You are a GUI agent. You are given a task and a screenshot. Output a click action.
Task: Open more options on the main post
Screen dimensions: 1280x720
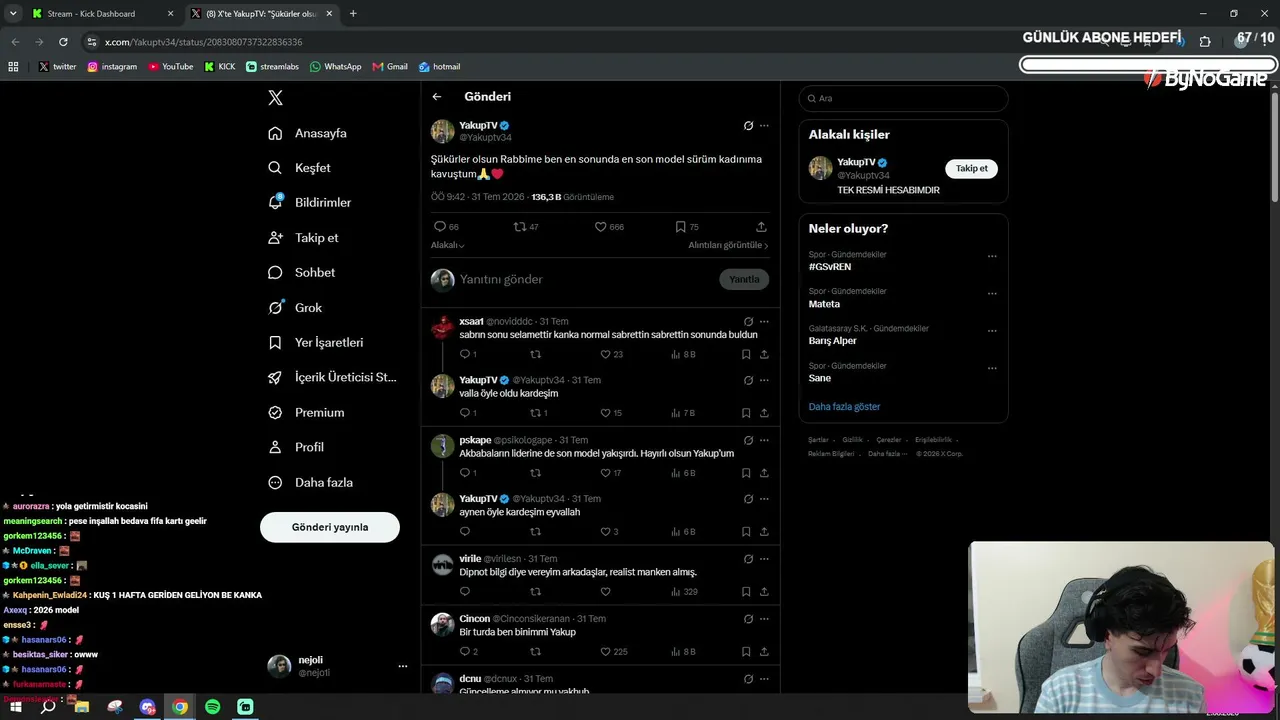coord(764,126)
